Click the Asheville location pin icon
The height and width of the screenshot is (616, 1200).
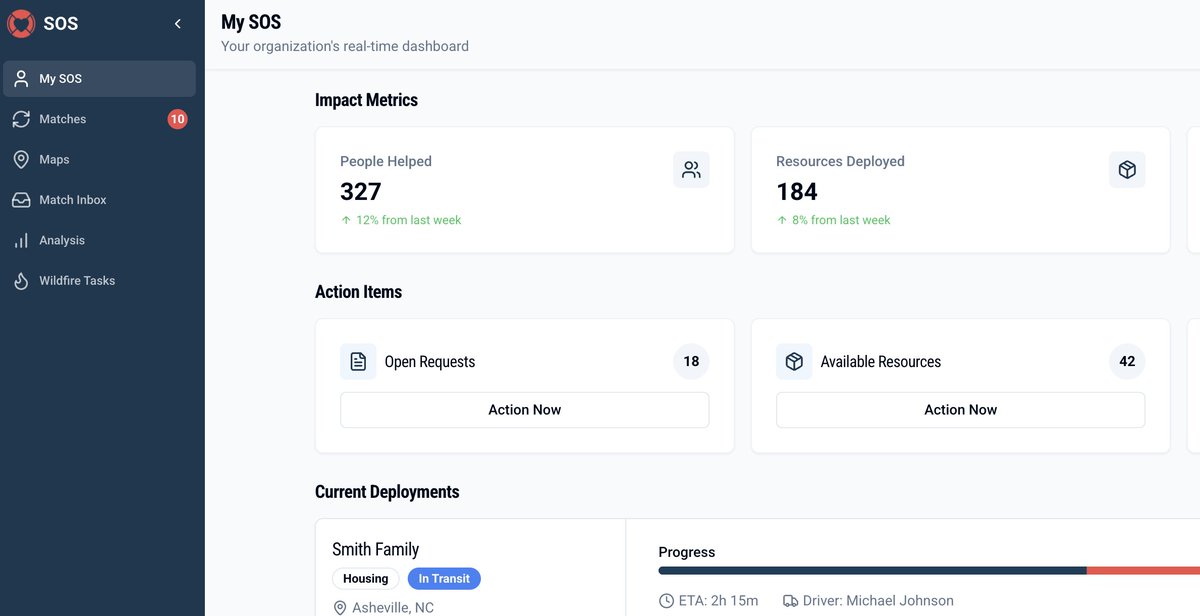click(340, 608)
